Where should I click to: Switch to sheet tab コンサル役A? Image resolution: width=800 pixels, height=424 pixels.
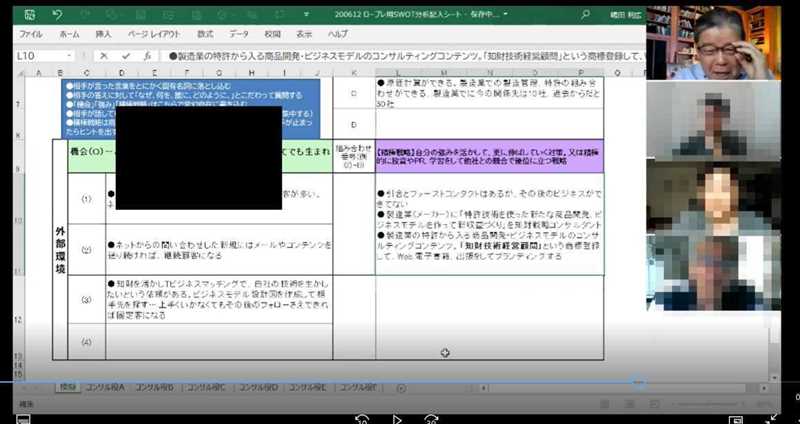(105, 388)
